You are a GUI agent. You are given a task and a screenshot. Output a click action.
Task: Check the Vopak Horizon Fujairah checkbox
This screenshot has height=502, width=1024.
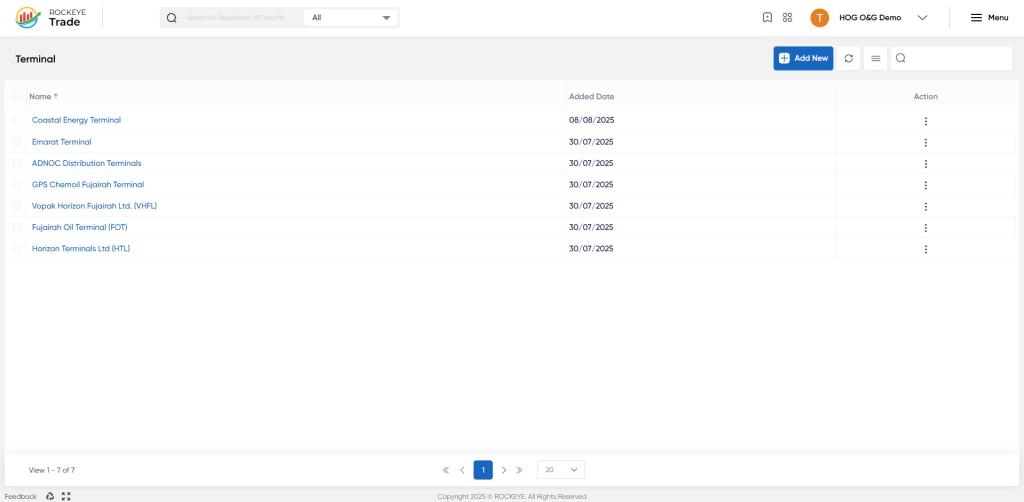coord(16,206)
